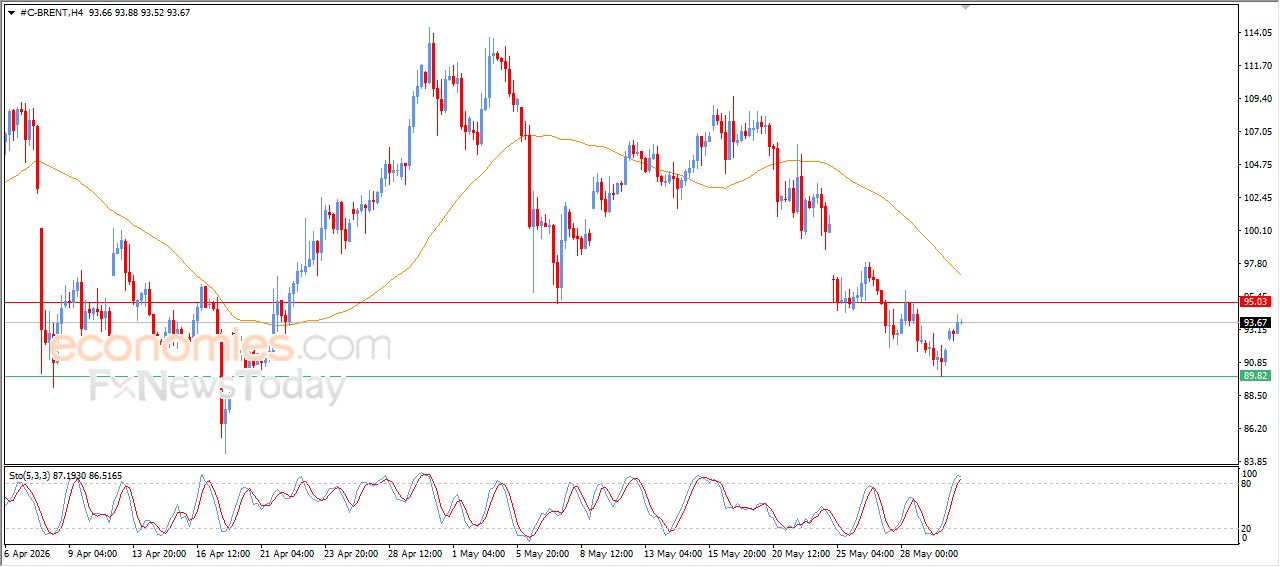
Task: Click the 8 May 12:00 time label
Action: (x=606, y=552)
